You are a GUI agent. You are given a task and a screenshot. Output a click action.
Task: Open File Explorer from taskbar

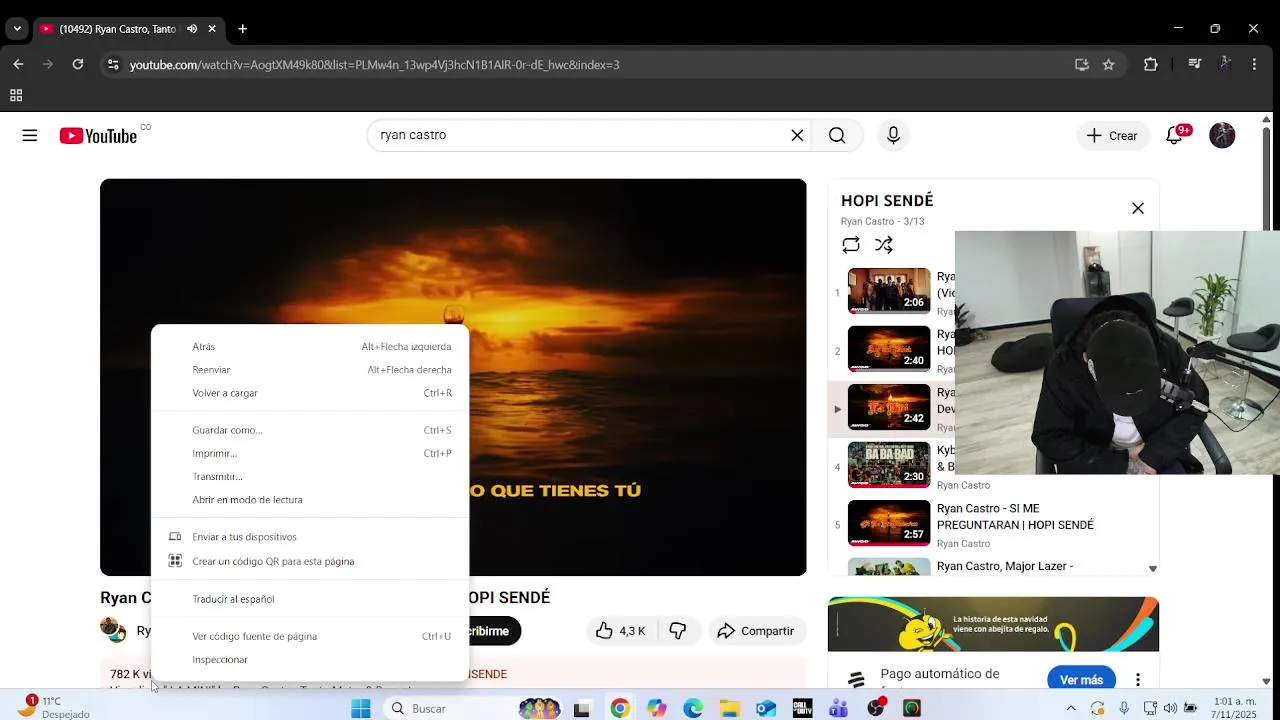pyautogui.click(x=730, y=708)
